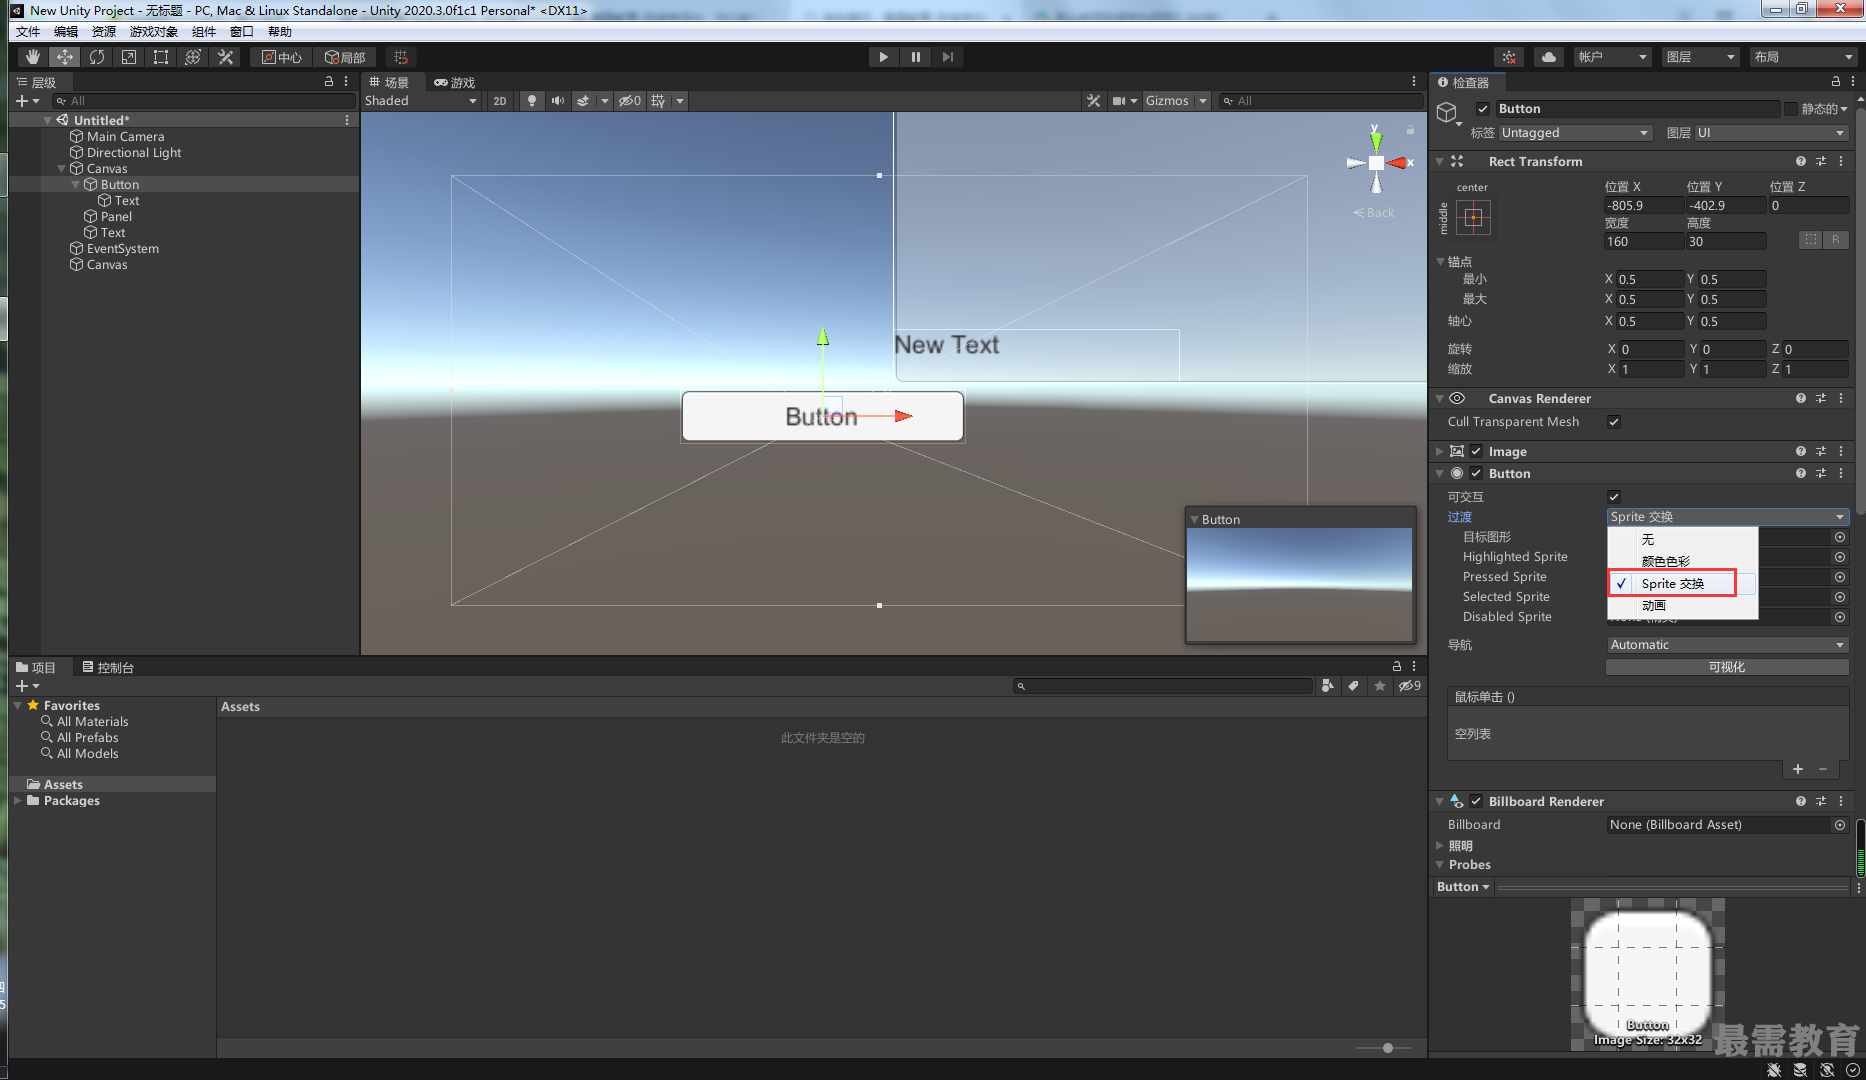Image resolution: width=1866 pixels, height=1080 pixels.
Task: Select the Rotate tool
Action: 97,57
